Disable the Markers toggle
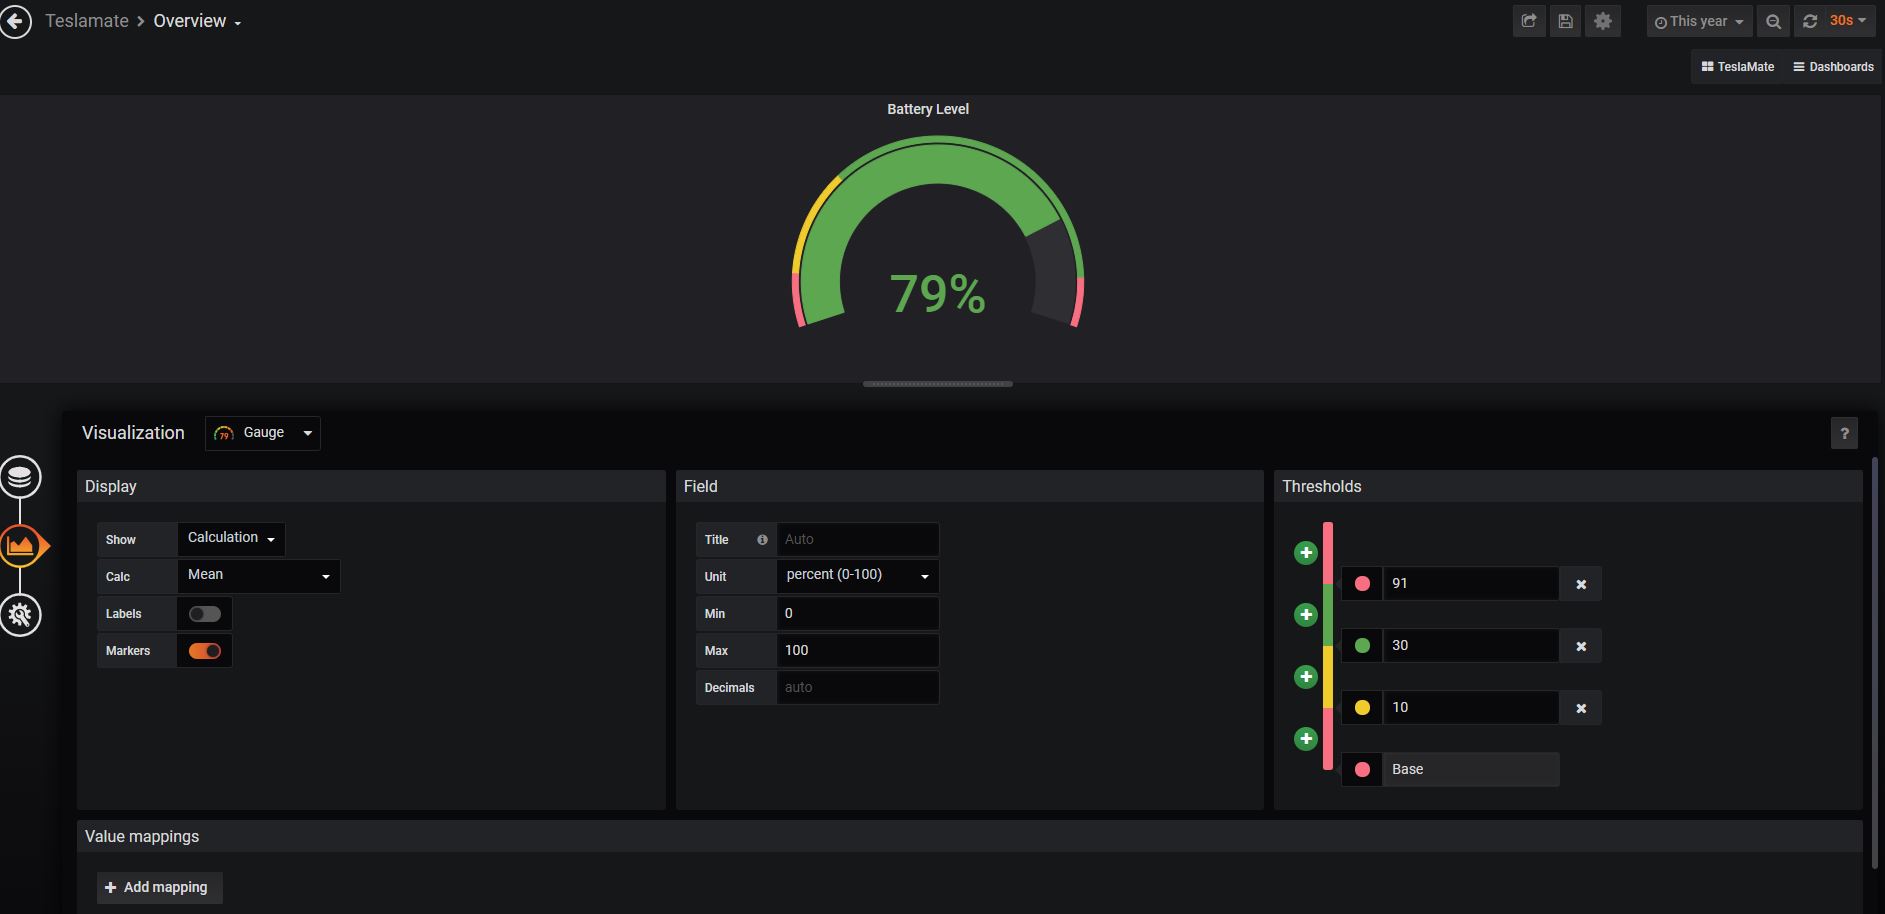This screenshot has height=914, width=1885. (x=205, y=651)
